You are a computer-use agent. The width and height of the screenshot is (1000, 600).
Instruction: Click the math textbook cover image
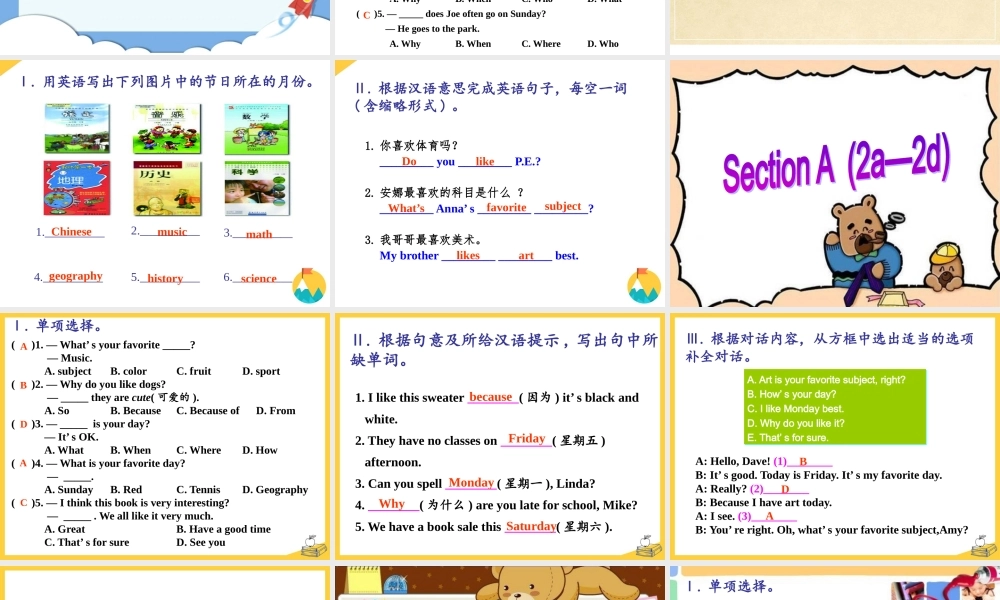pyautogui.click(x=257, y=130)
